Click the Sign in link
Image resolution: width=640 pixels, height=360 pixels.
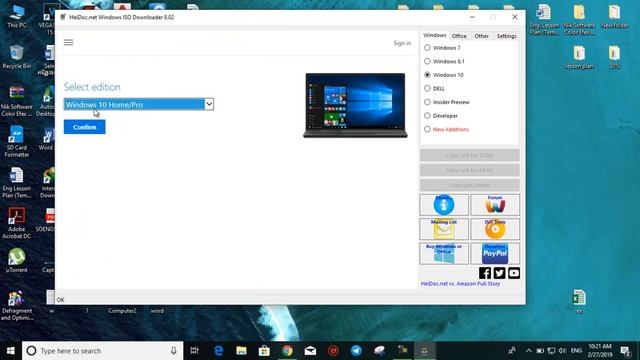coord(402,43)
